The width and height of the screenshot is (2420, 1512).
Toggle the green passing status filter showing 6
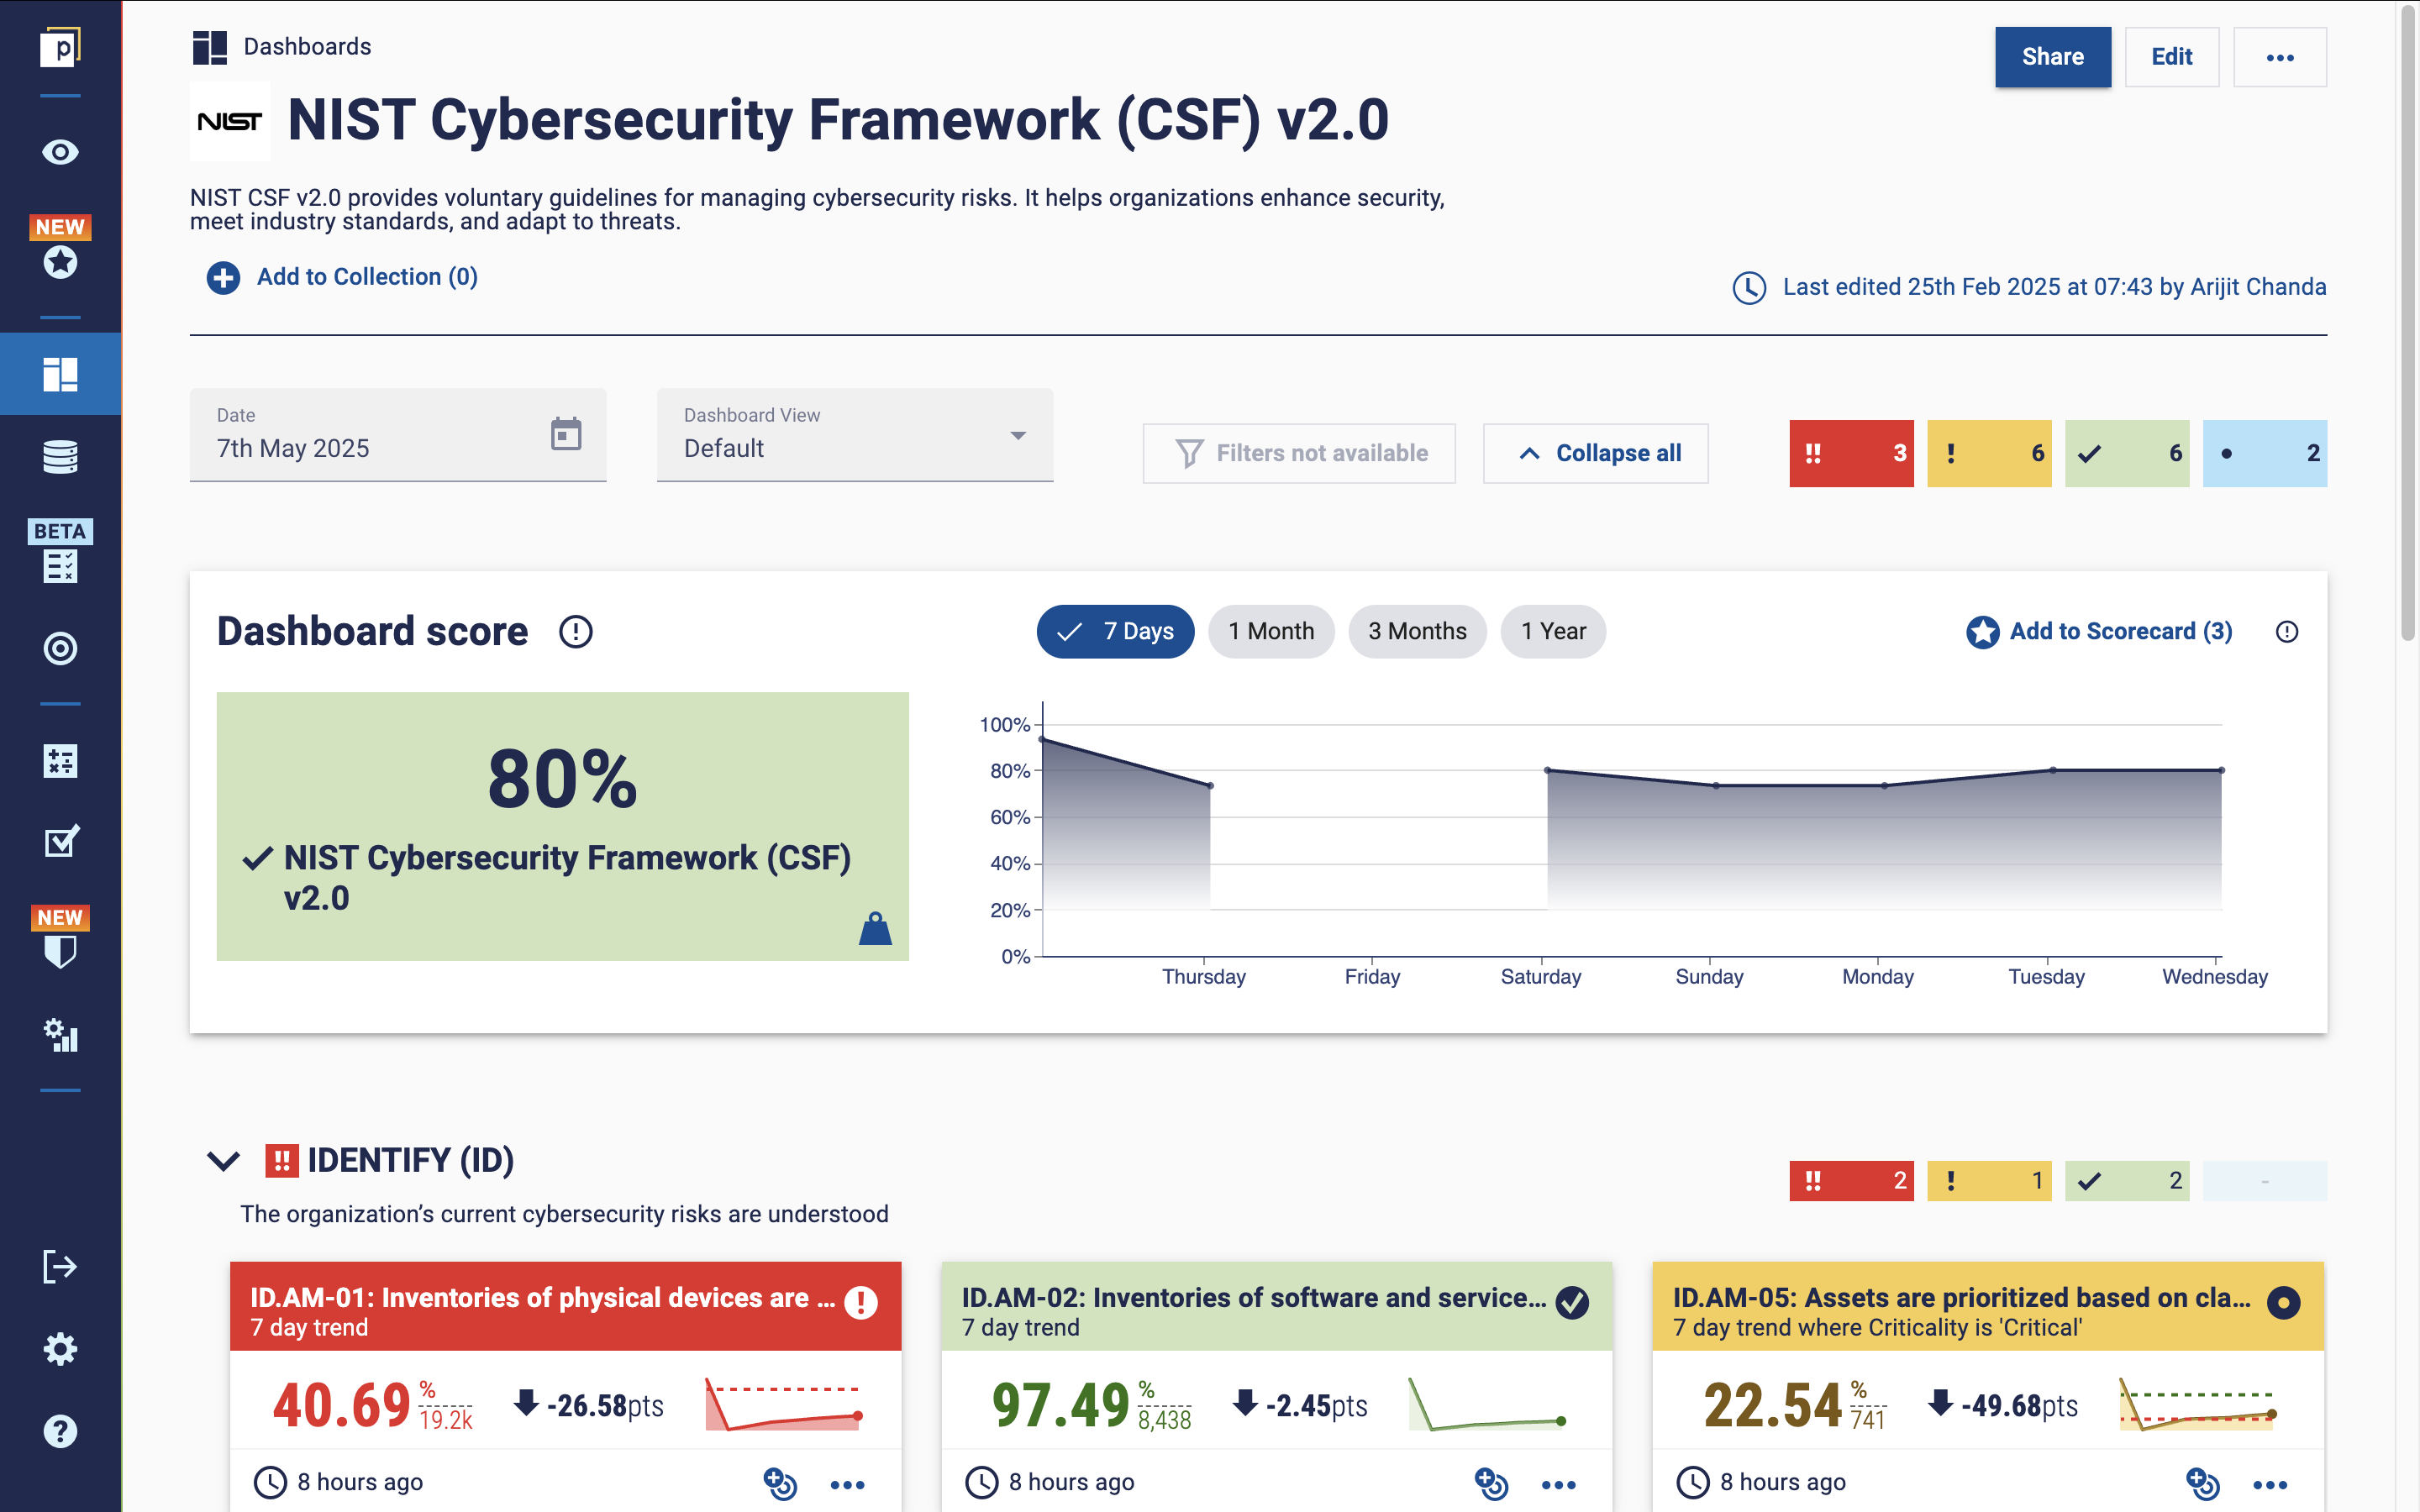point(2127,454)
